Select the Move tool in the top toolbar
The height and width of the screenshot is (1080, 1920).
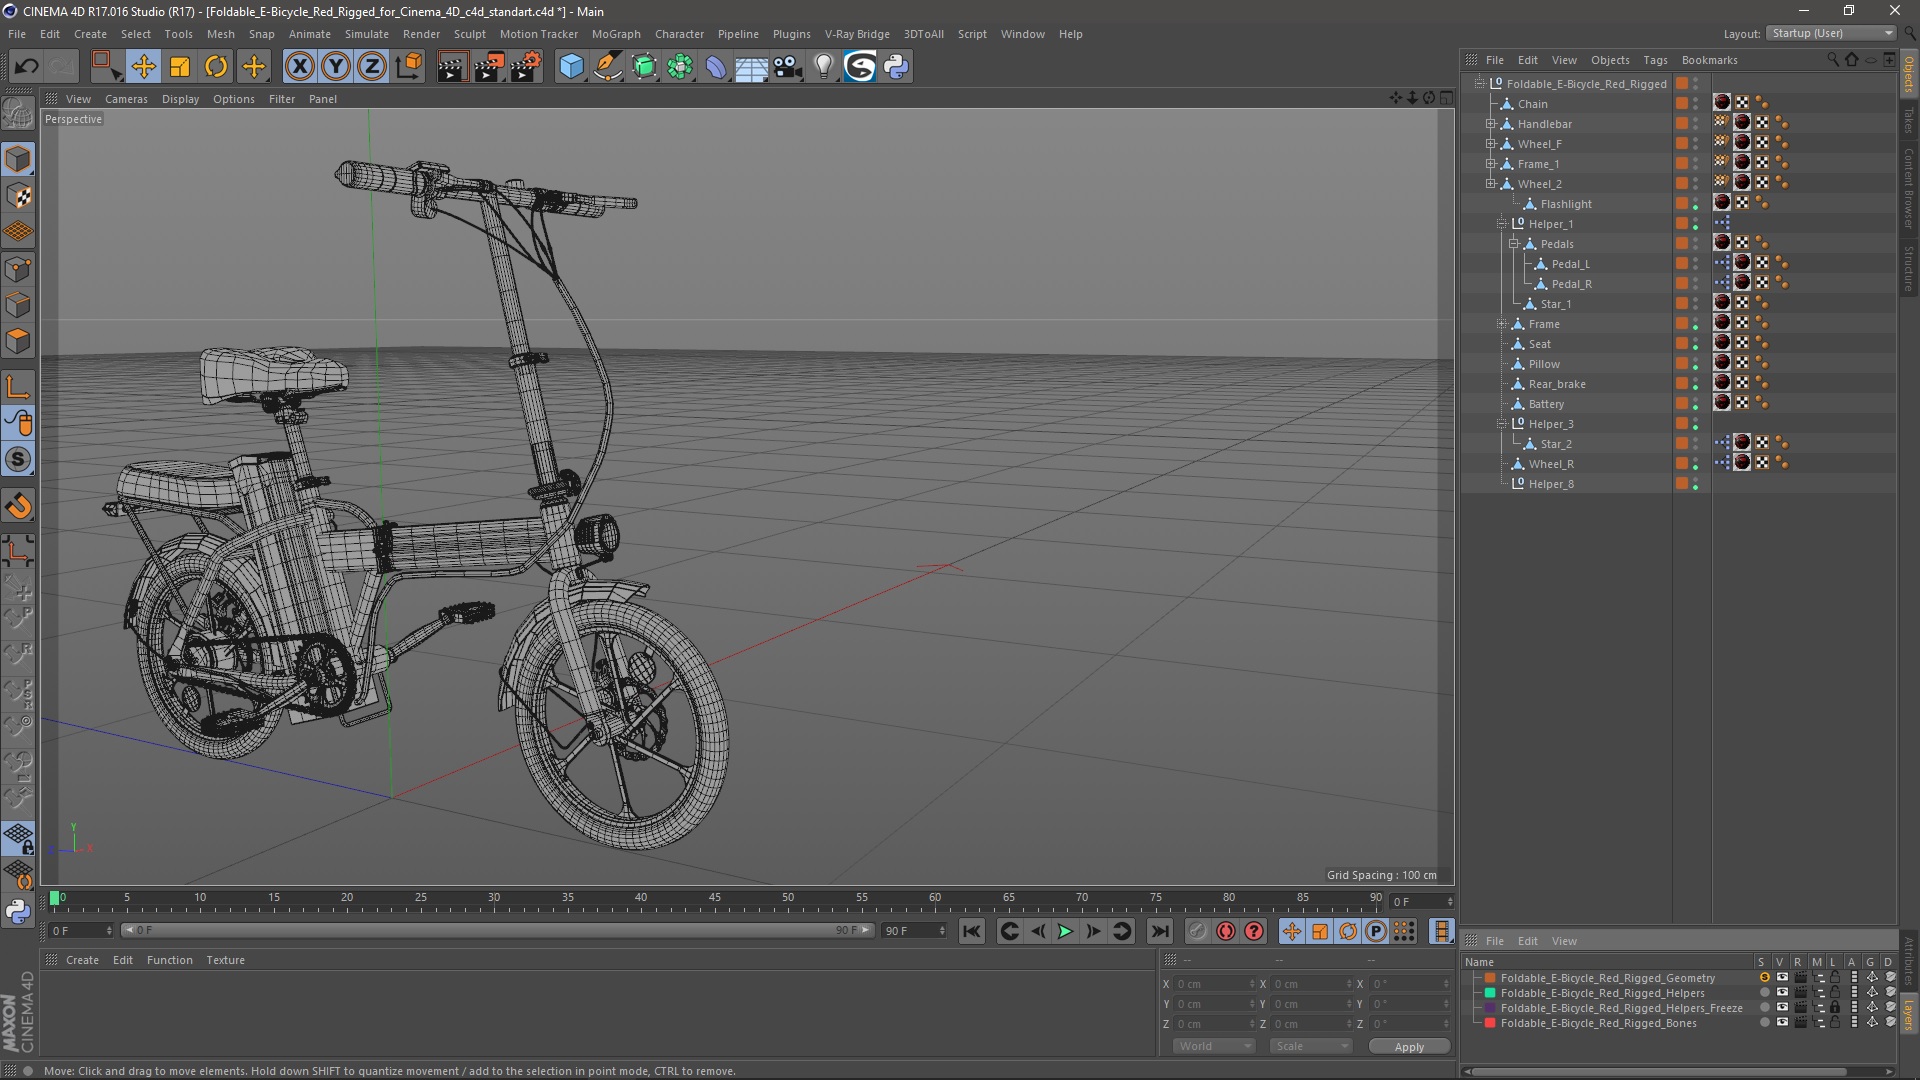[143, 67]
